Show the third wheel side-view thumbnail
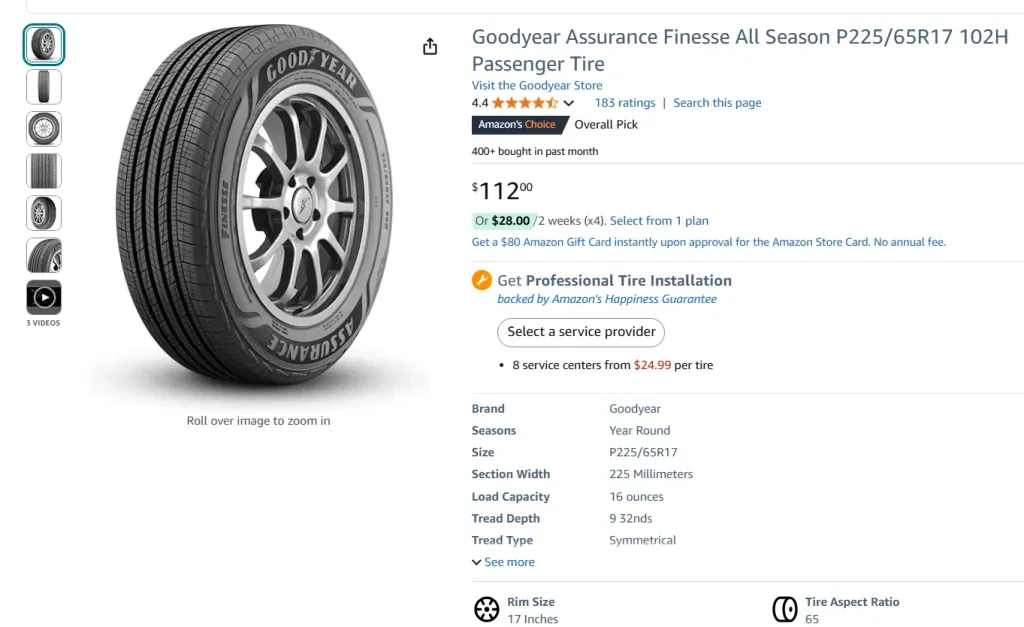Viewport: 1024px width, 627px height. (44, 129)
